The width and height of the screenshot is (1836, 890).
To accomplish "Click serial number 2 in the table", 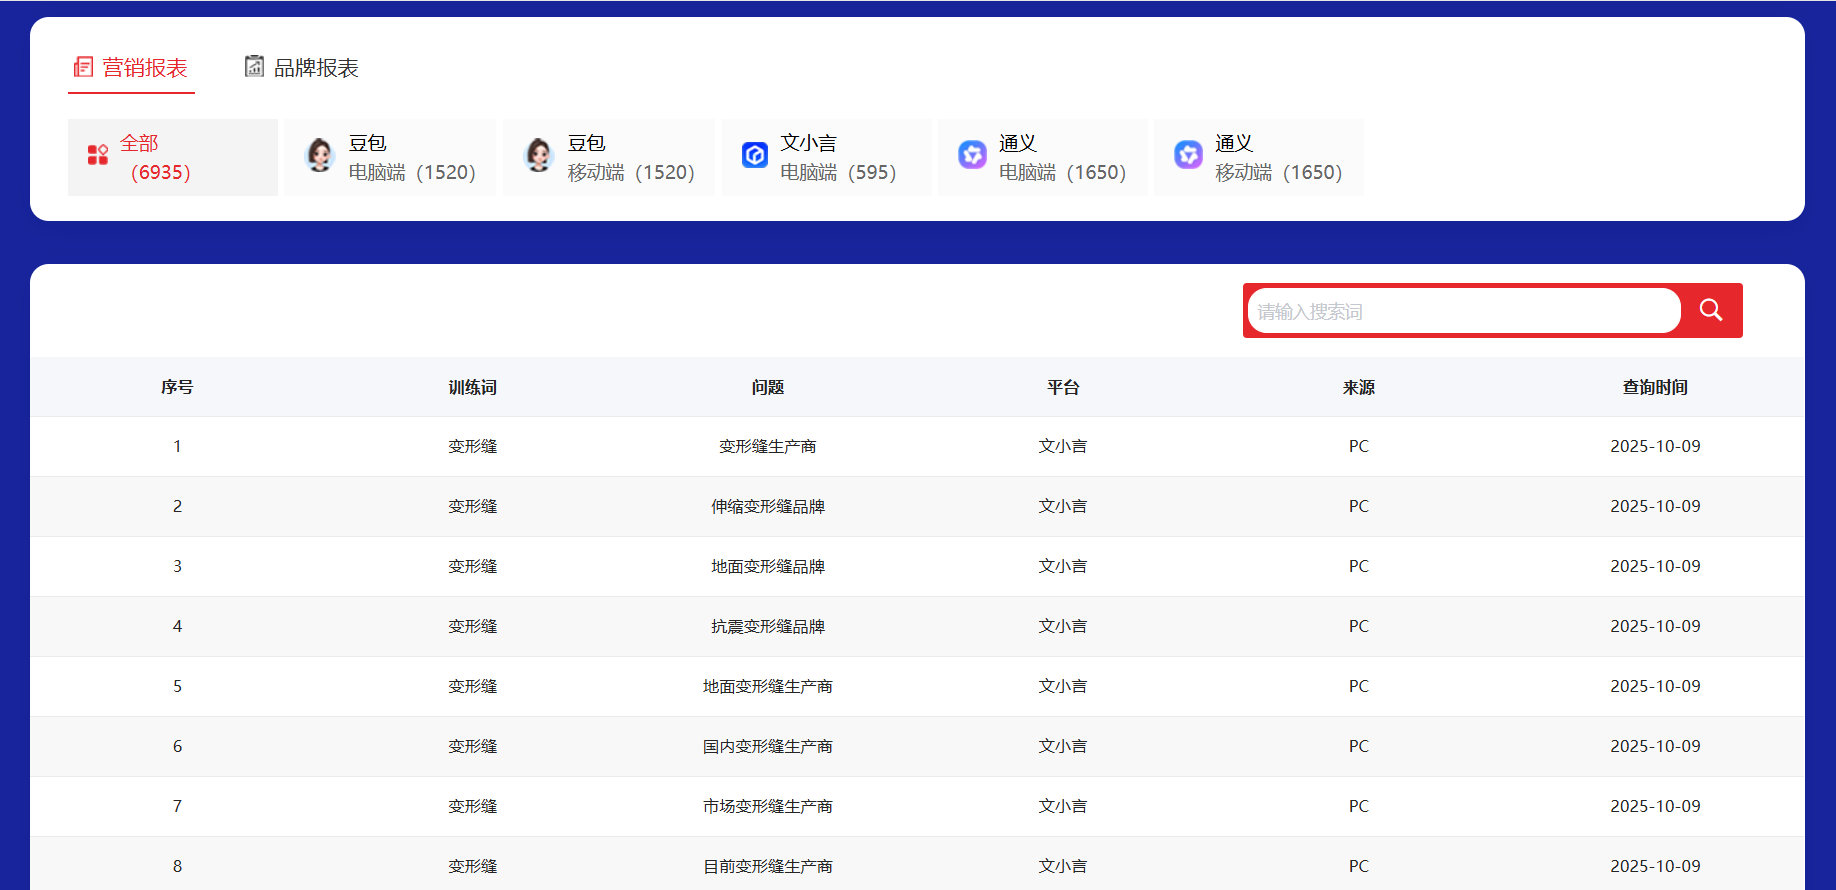I will tap(177, 506).
